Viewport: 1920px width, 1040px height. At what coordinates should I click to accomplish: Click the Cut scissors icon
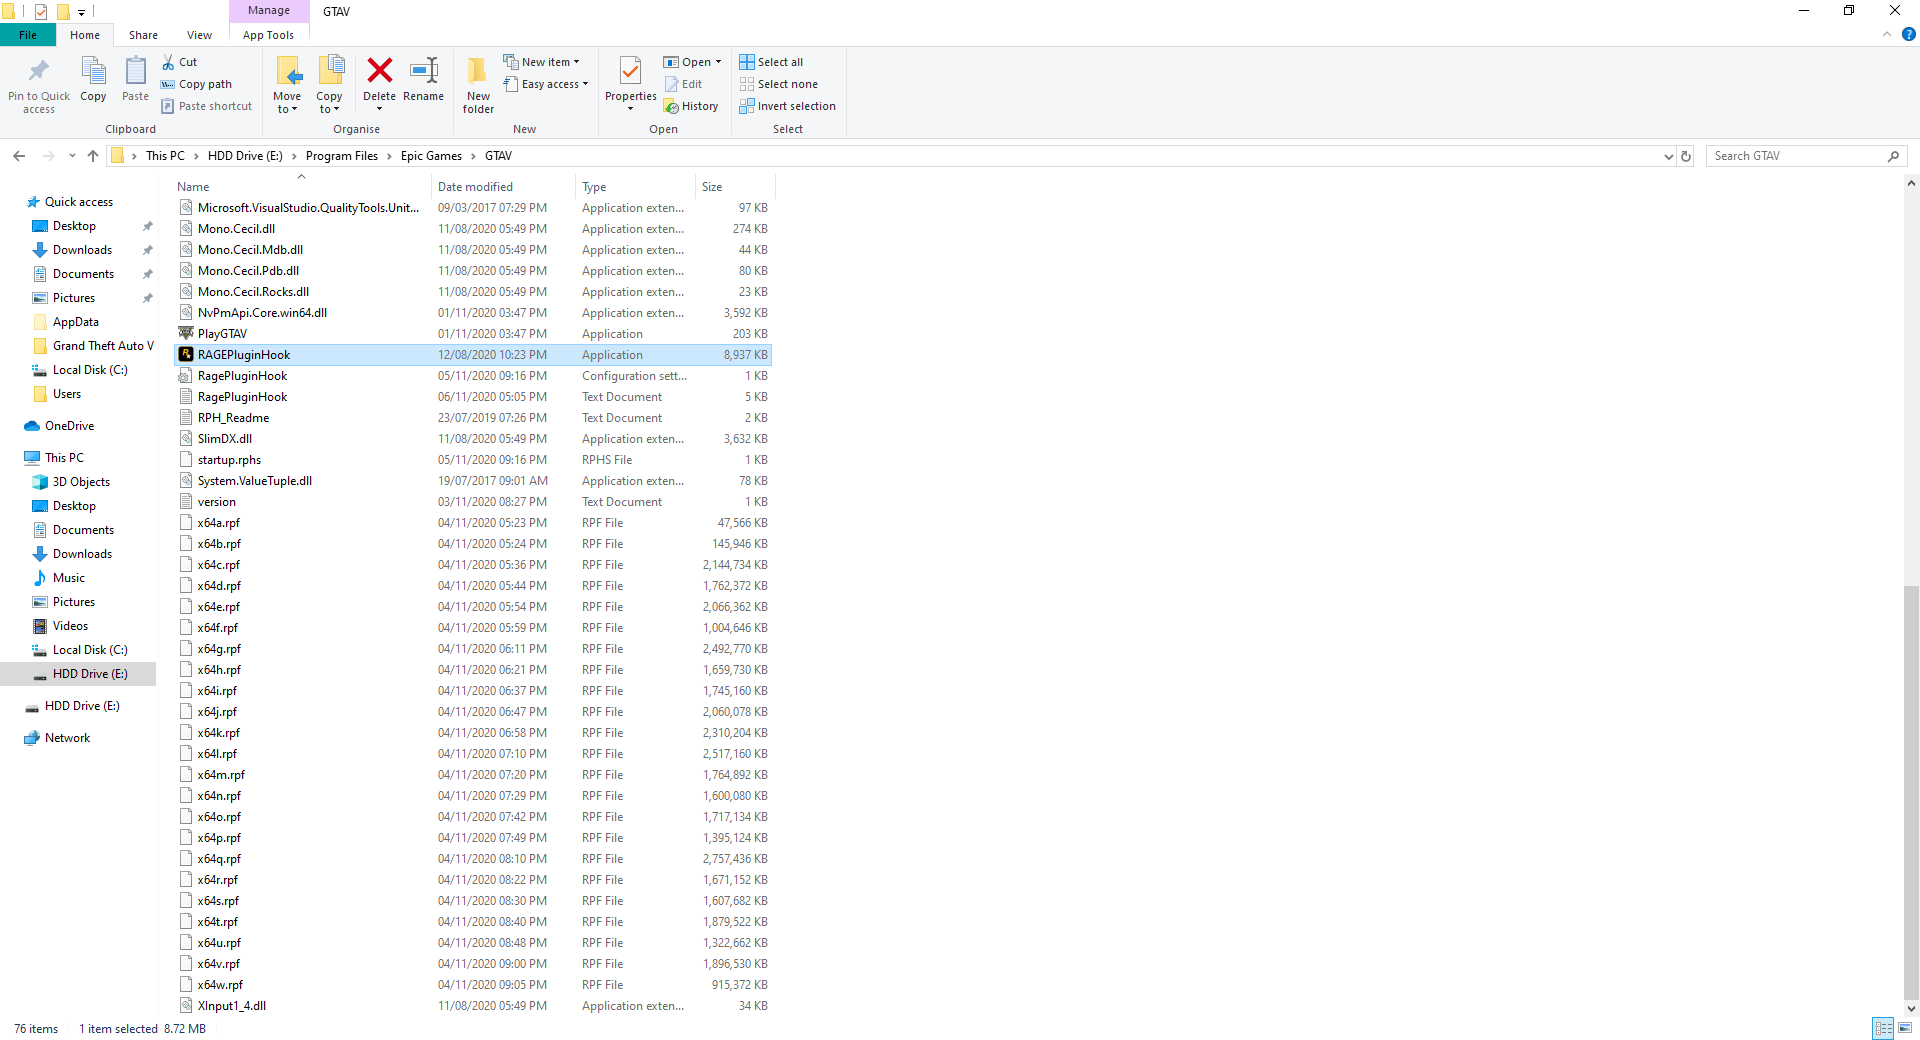tap(168, 62)
